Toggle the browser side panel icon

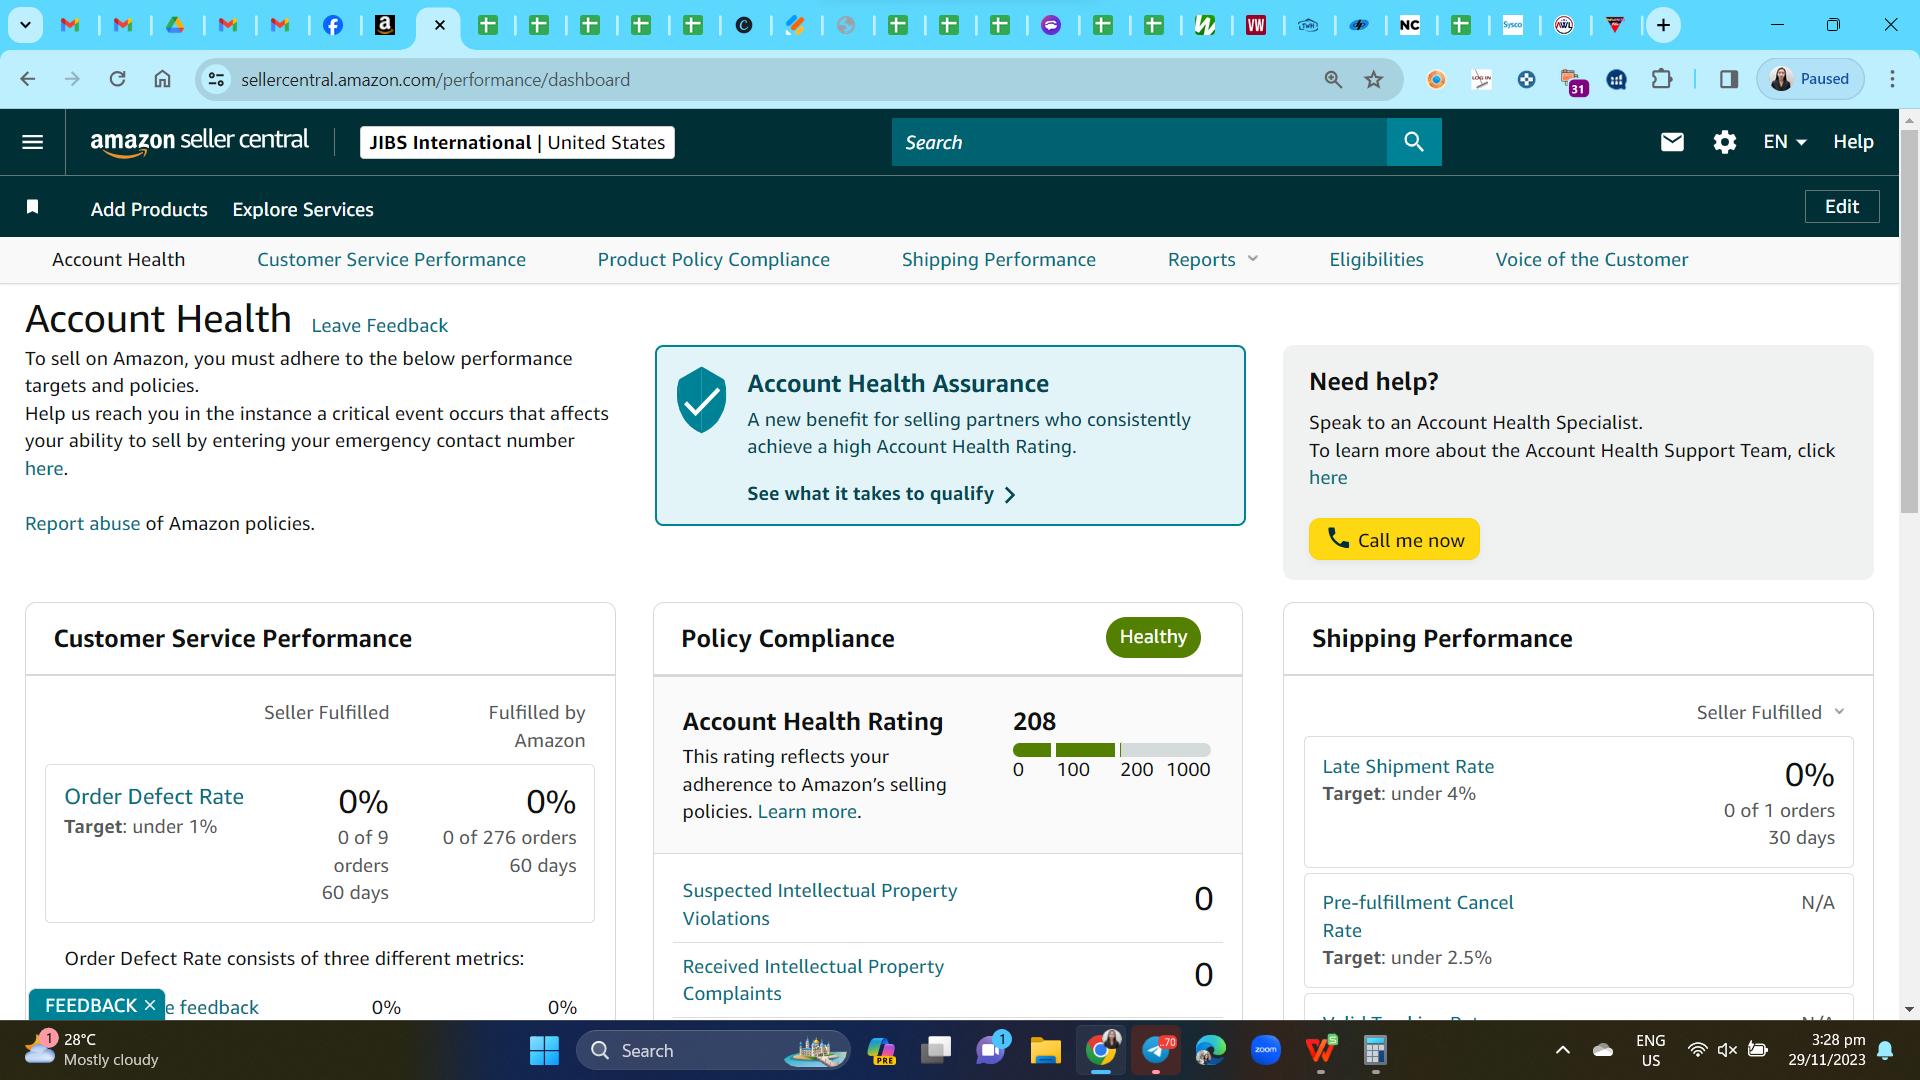[x=1729, y=79]
